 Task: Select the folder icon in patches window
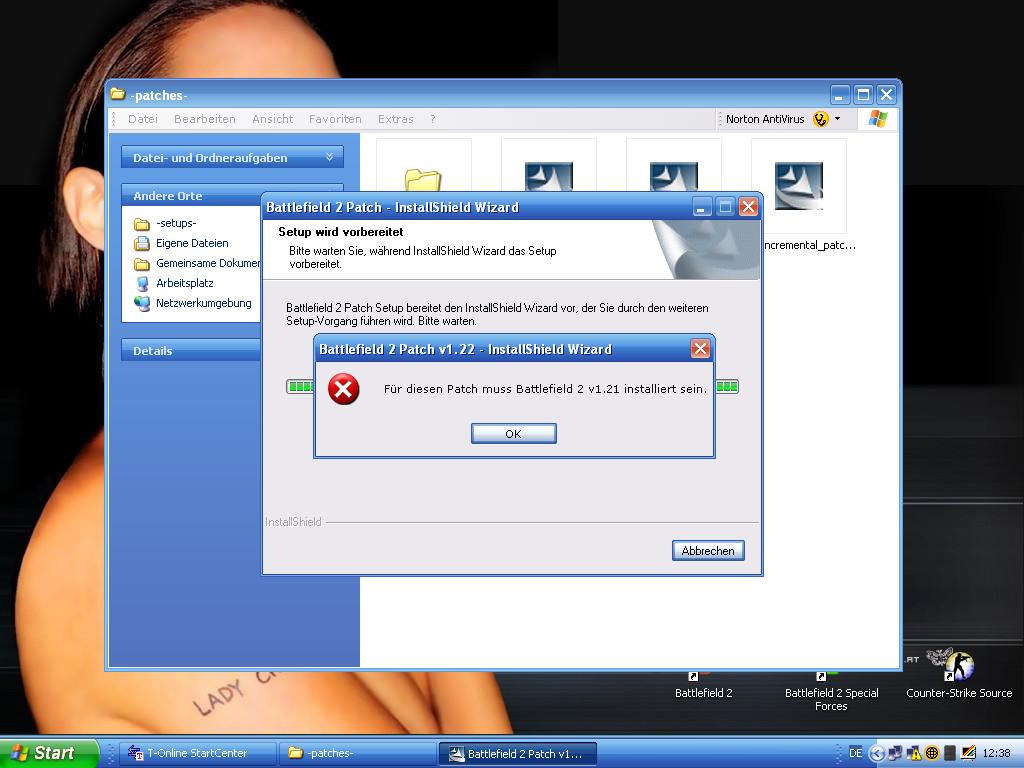click(x=423, y=179)
